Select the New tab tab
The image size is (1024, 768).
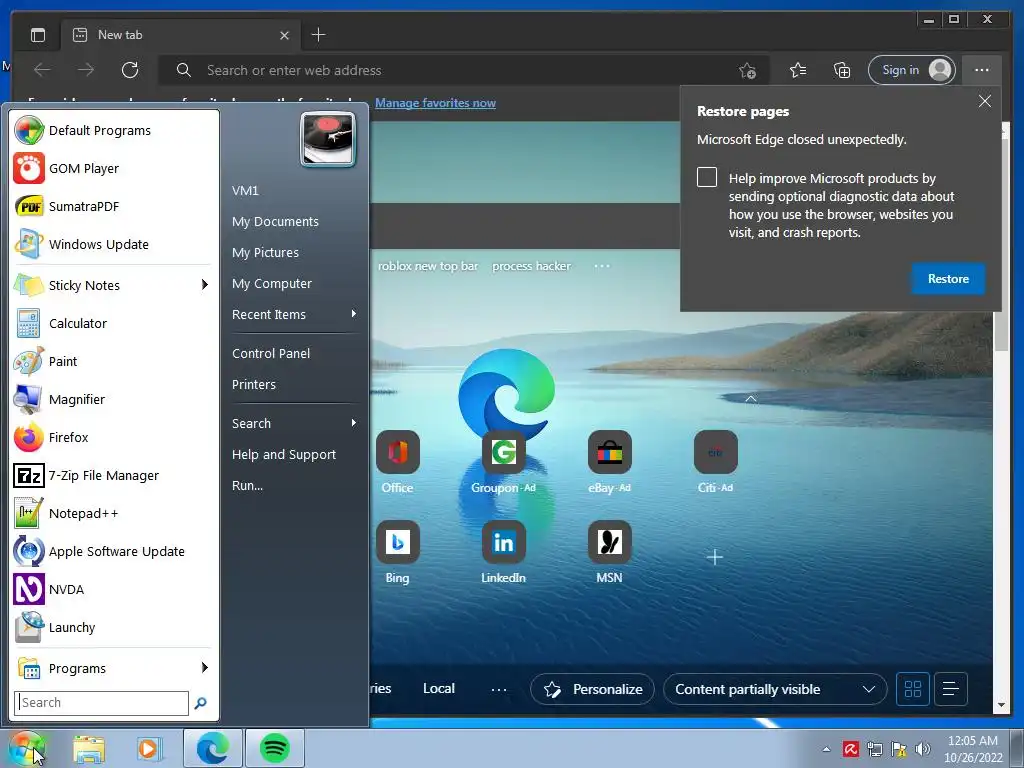(180, 35)
